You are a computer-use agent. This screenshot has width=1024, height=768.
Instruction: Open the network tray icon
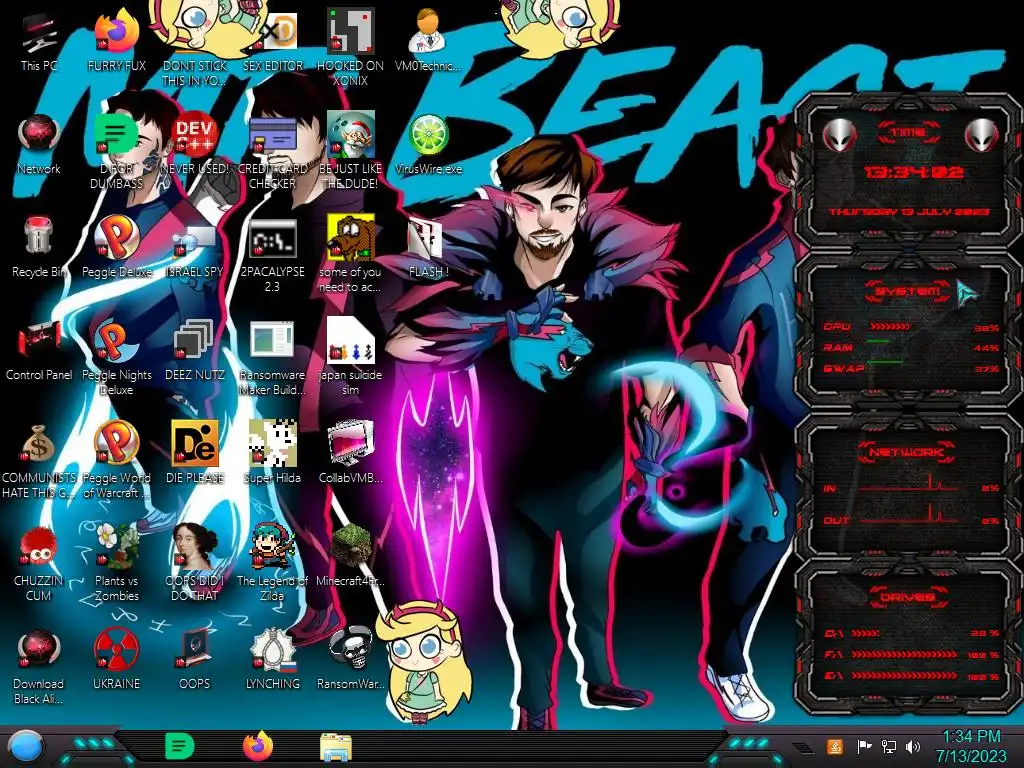pos(888,746)
